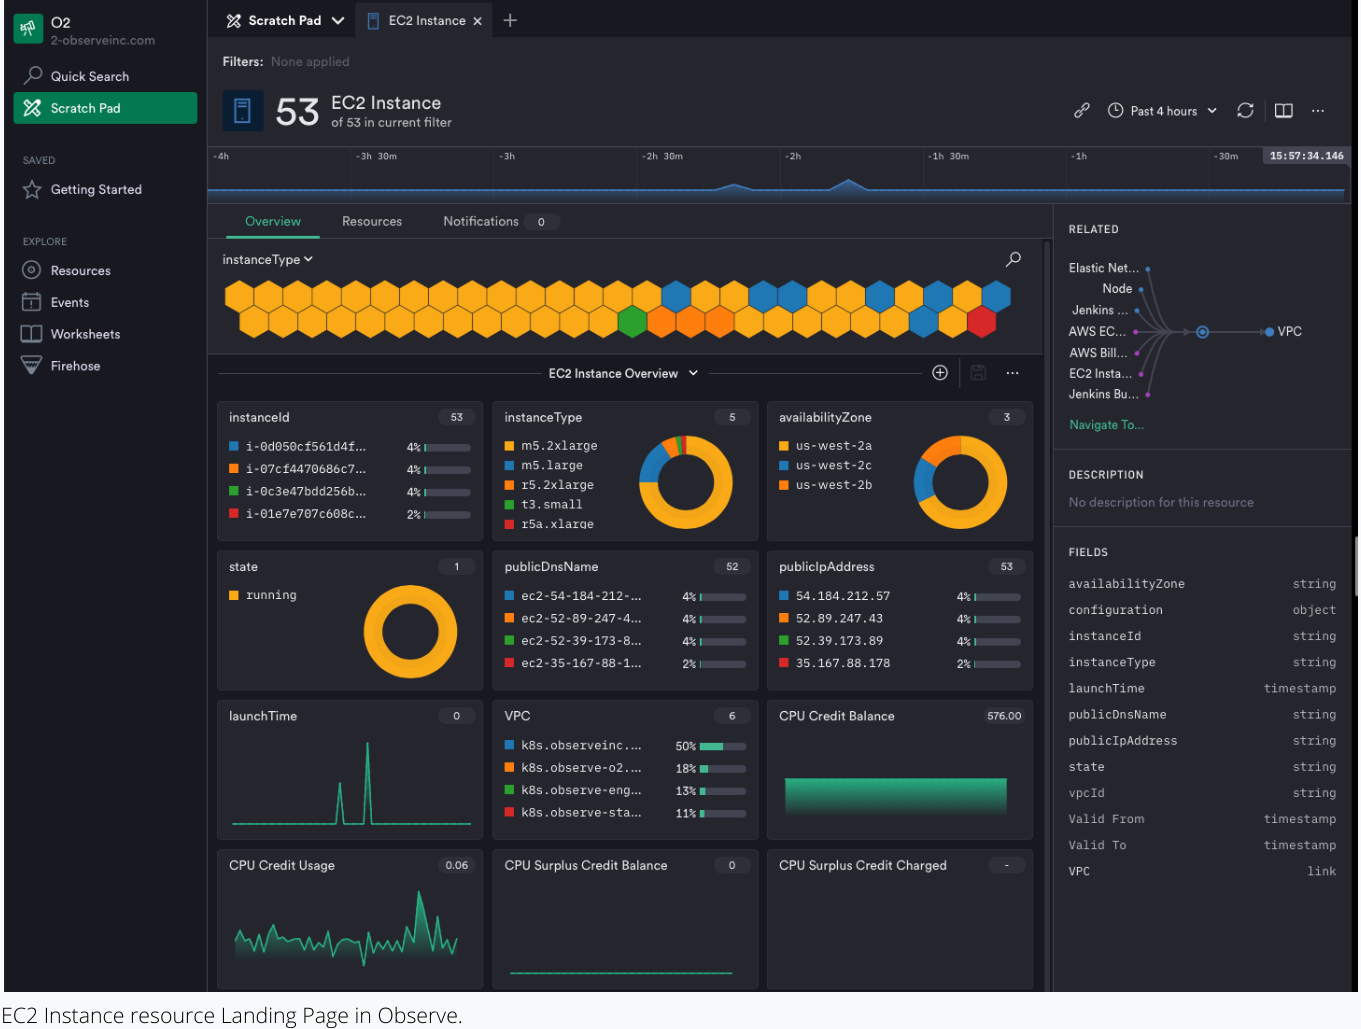Click the EC2 Instance resource icon
Image resolution: width=1361 pixels, height=1029 pixels.
(242, 111)
